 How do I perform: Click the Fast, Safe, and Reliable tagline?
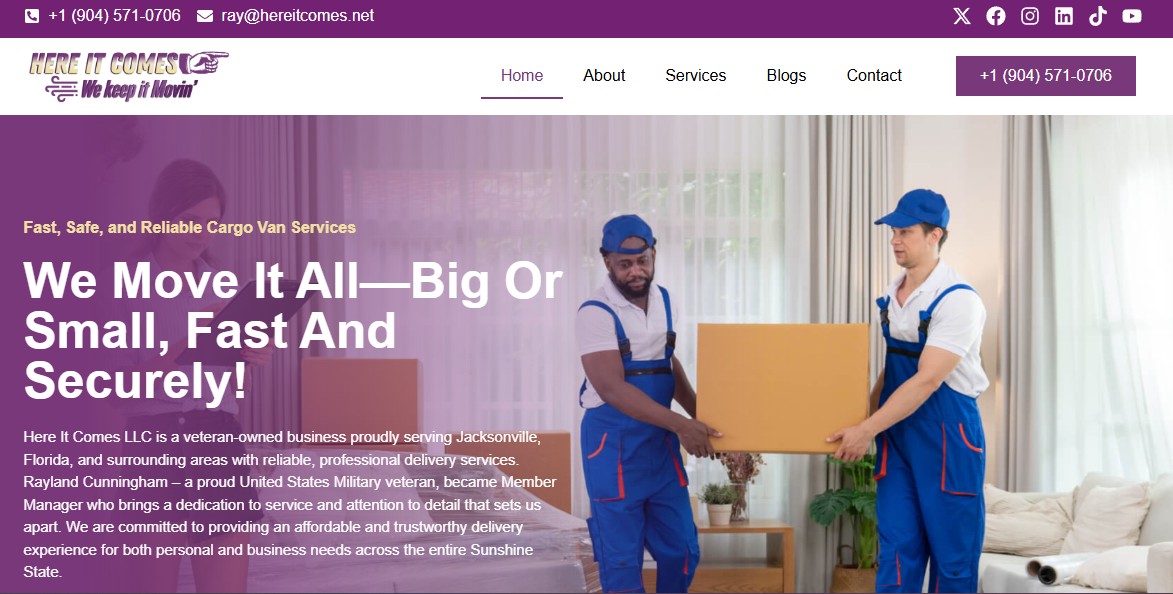coord(189,227)
